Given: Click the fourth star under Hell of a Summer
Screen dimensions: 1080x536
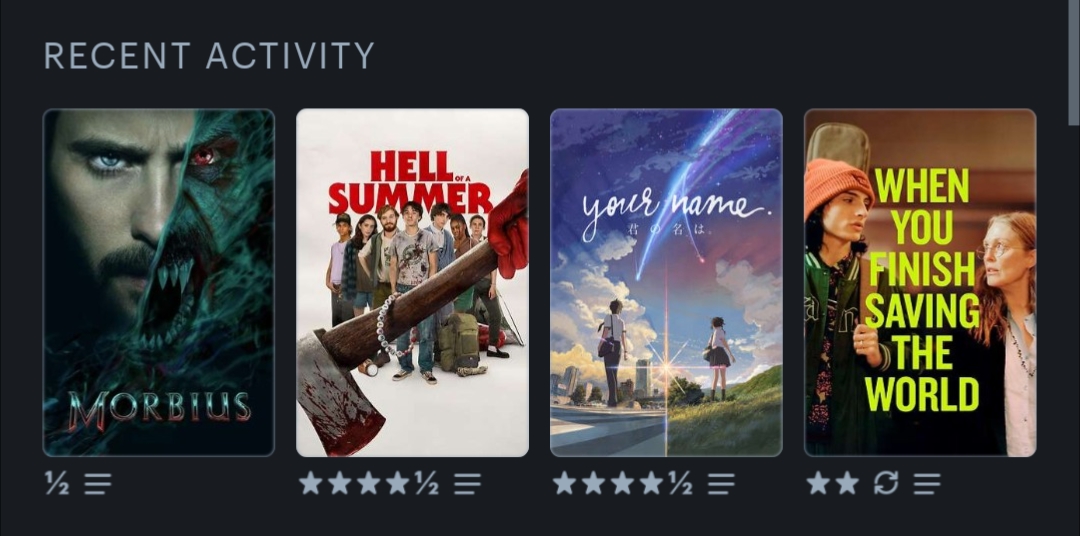Looking at the screenshot, I should tap(397, 483).
